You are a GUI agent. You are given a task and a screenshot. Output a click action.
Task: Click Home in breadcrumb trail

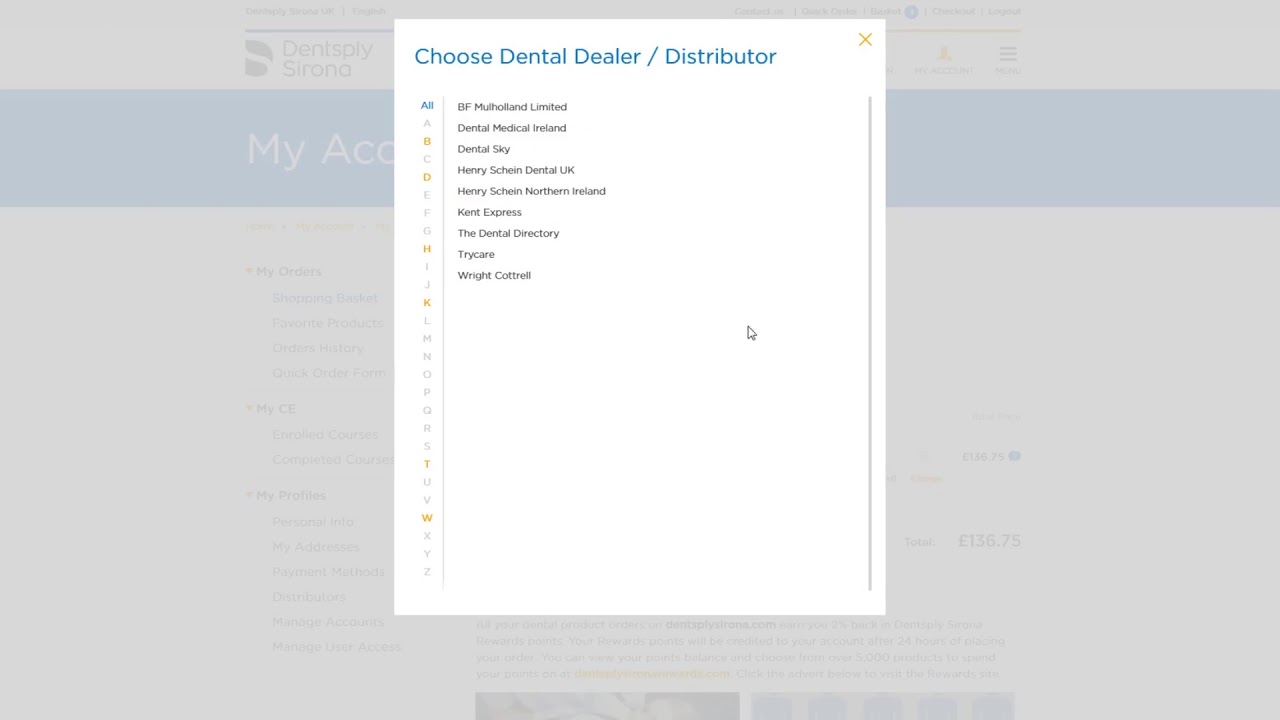(259, 227)
